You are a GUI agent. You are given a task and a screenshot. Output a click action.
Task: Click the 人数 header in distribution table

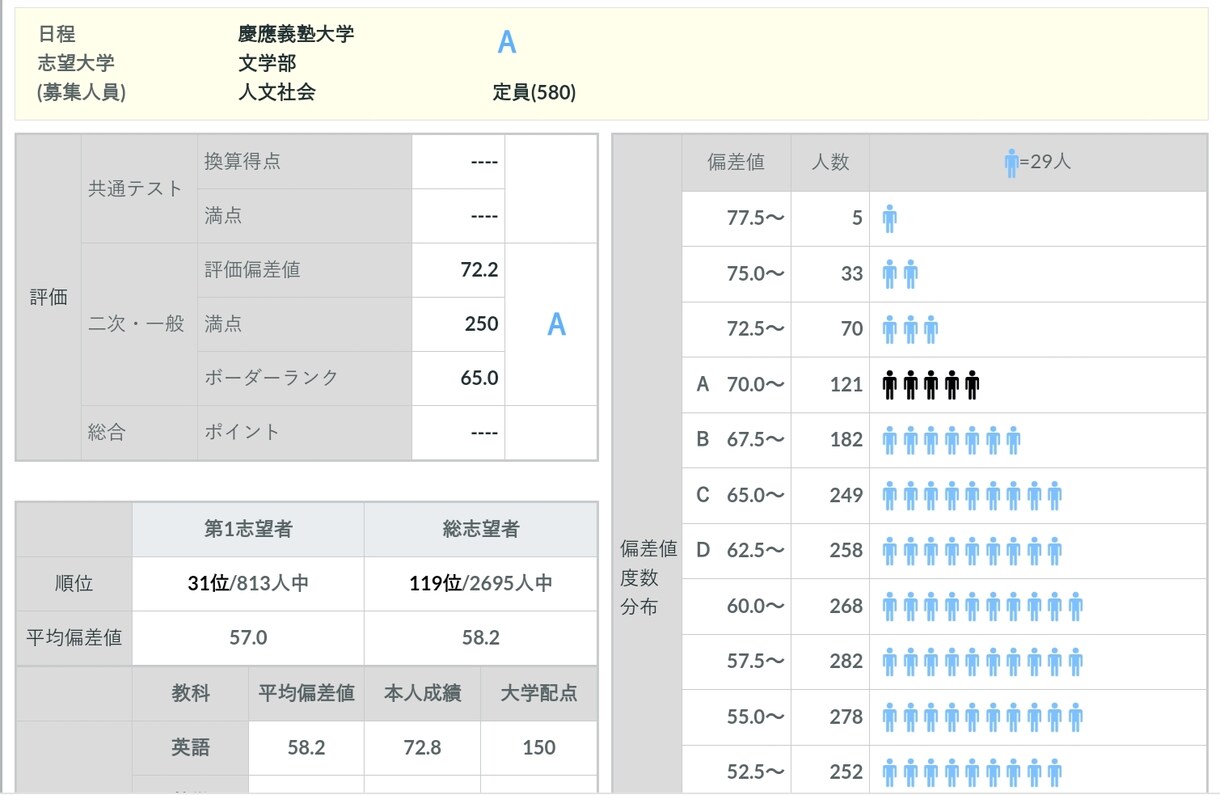tap(830, 162)
